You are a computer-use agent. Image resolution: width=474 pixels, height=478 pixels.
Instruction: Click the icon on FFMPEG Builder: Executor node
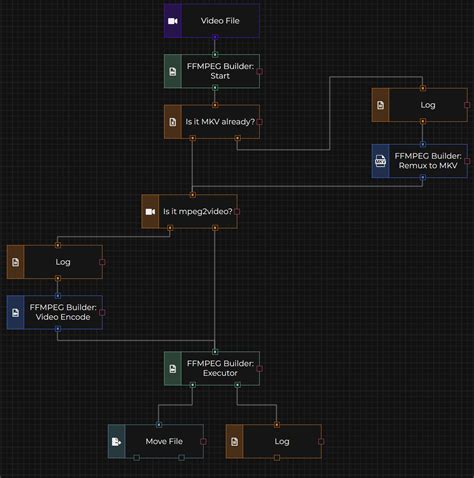pyautogui.click(x=173, y=369)
